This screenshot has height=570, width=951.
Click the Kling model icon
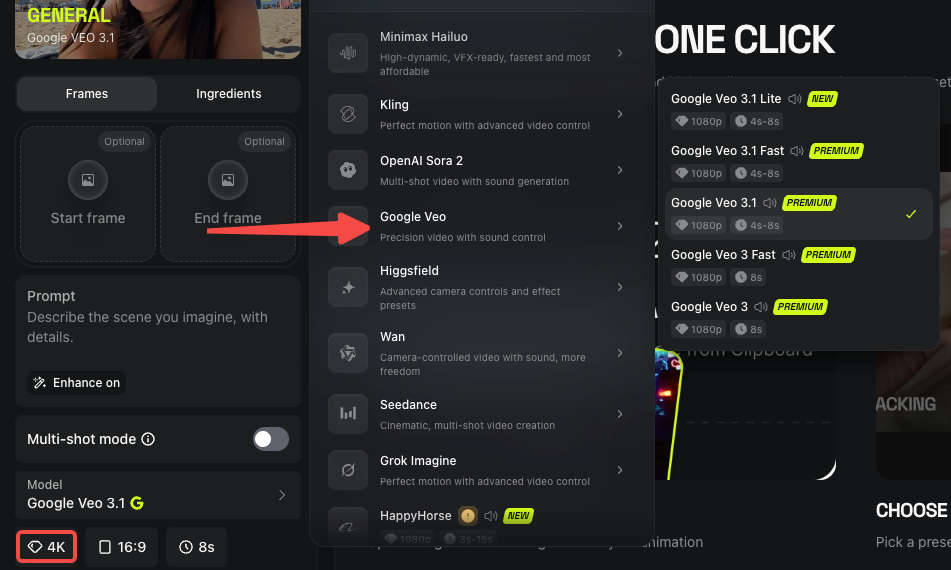pyautogui.click(x=348, y=114)
